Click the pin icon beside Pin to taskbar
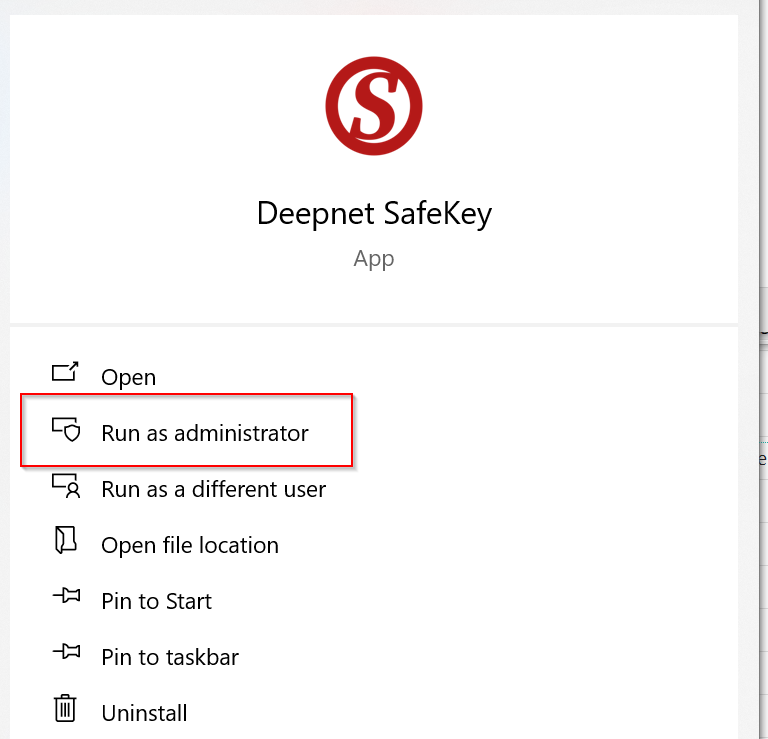768x739 pixels. [65, 654]
